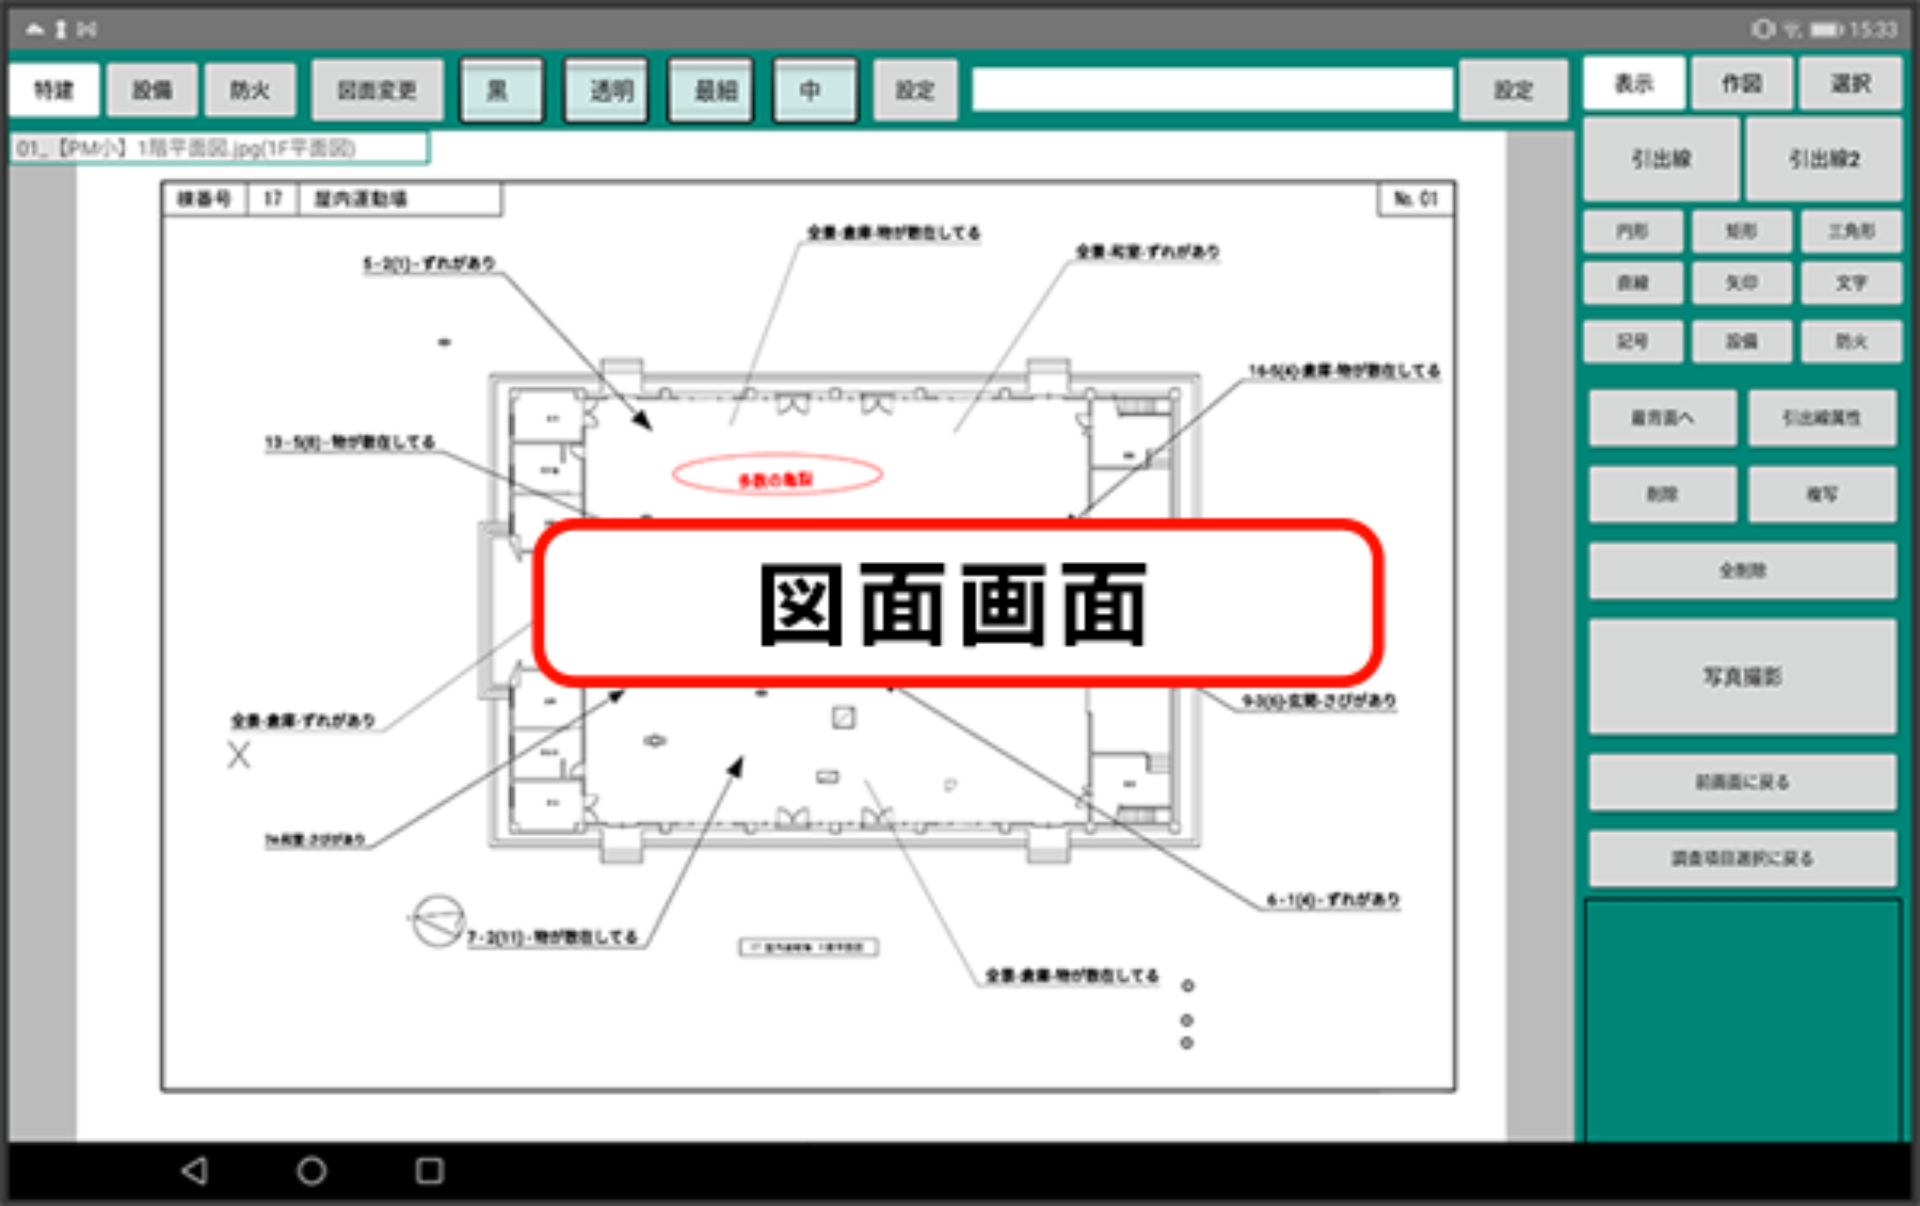Image resolution: width=1920 pixels, height=1206 pixels.
Task: Tap the Android recent apps square icon
Action: coord(430,1170)
